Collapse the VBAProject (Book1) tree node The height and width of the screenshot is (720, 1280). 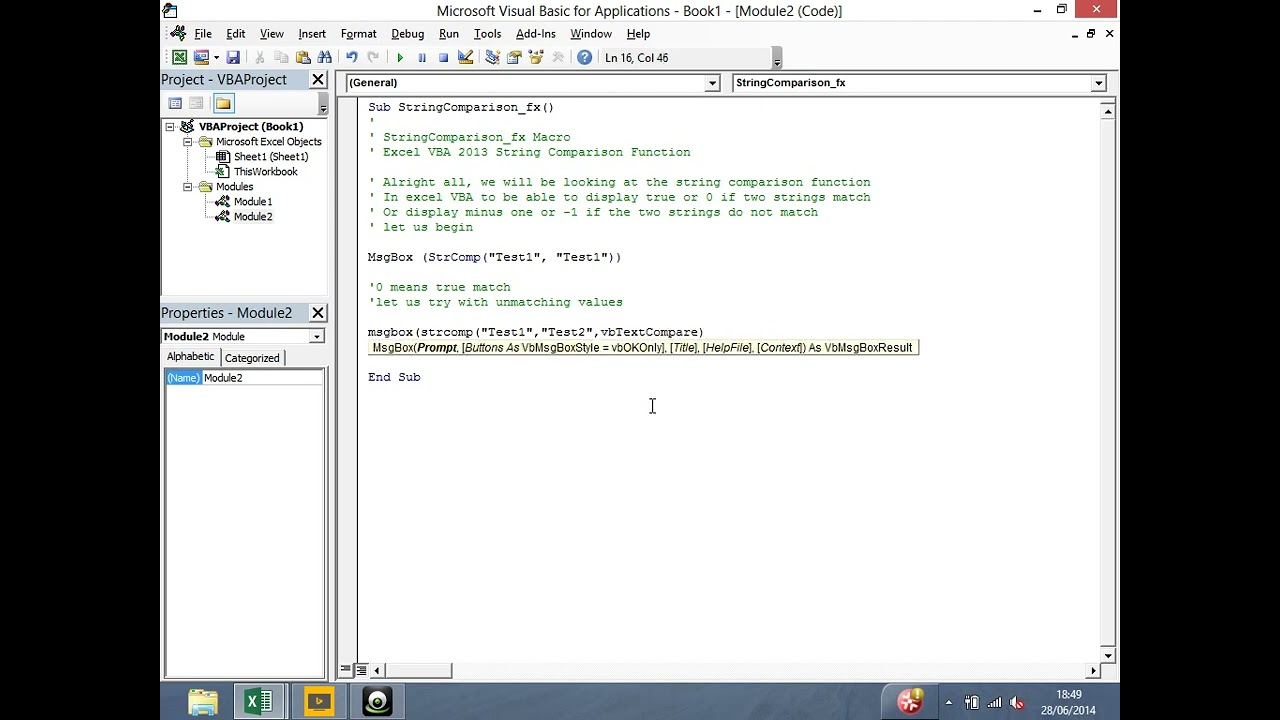170,127
